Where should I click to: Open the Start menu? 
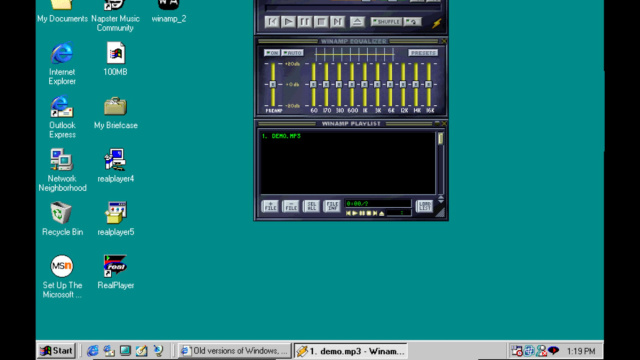click(x=56, y=351)
